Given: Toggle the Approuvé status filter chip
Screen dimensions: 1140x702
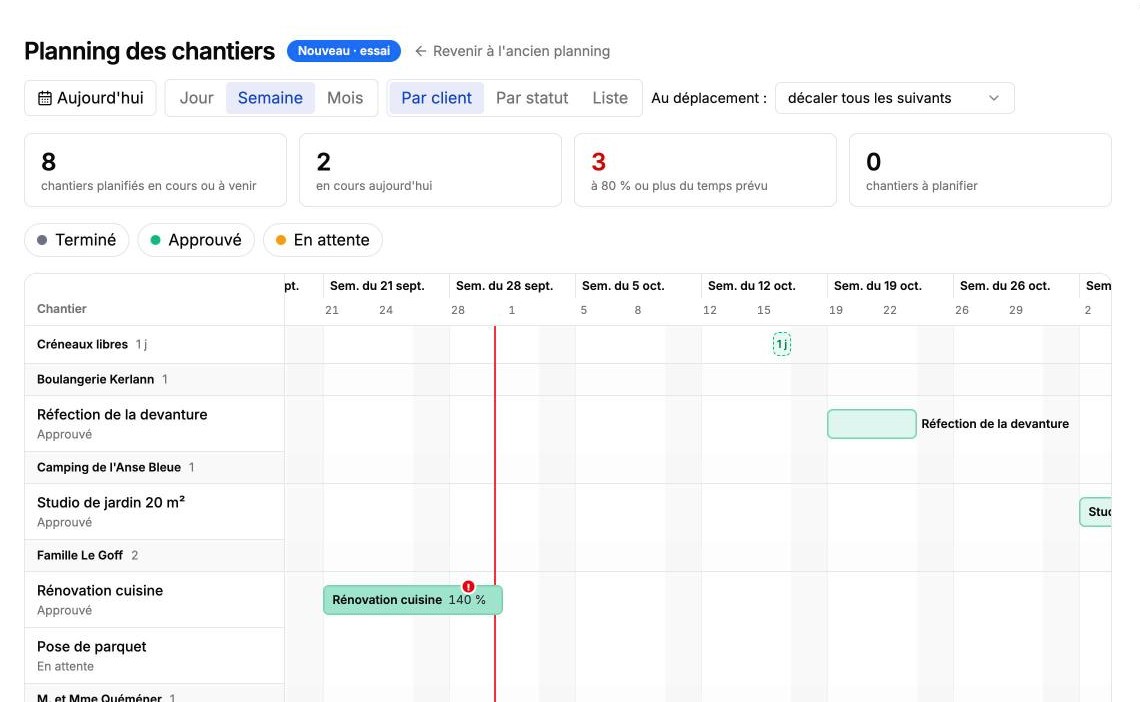Looking at the screenshot, I should (x=196, y=240).
